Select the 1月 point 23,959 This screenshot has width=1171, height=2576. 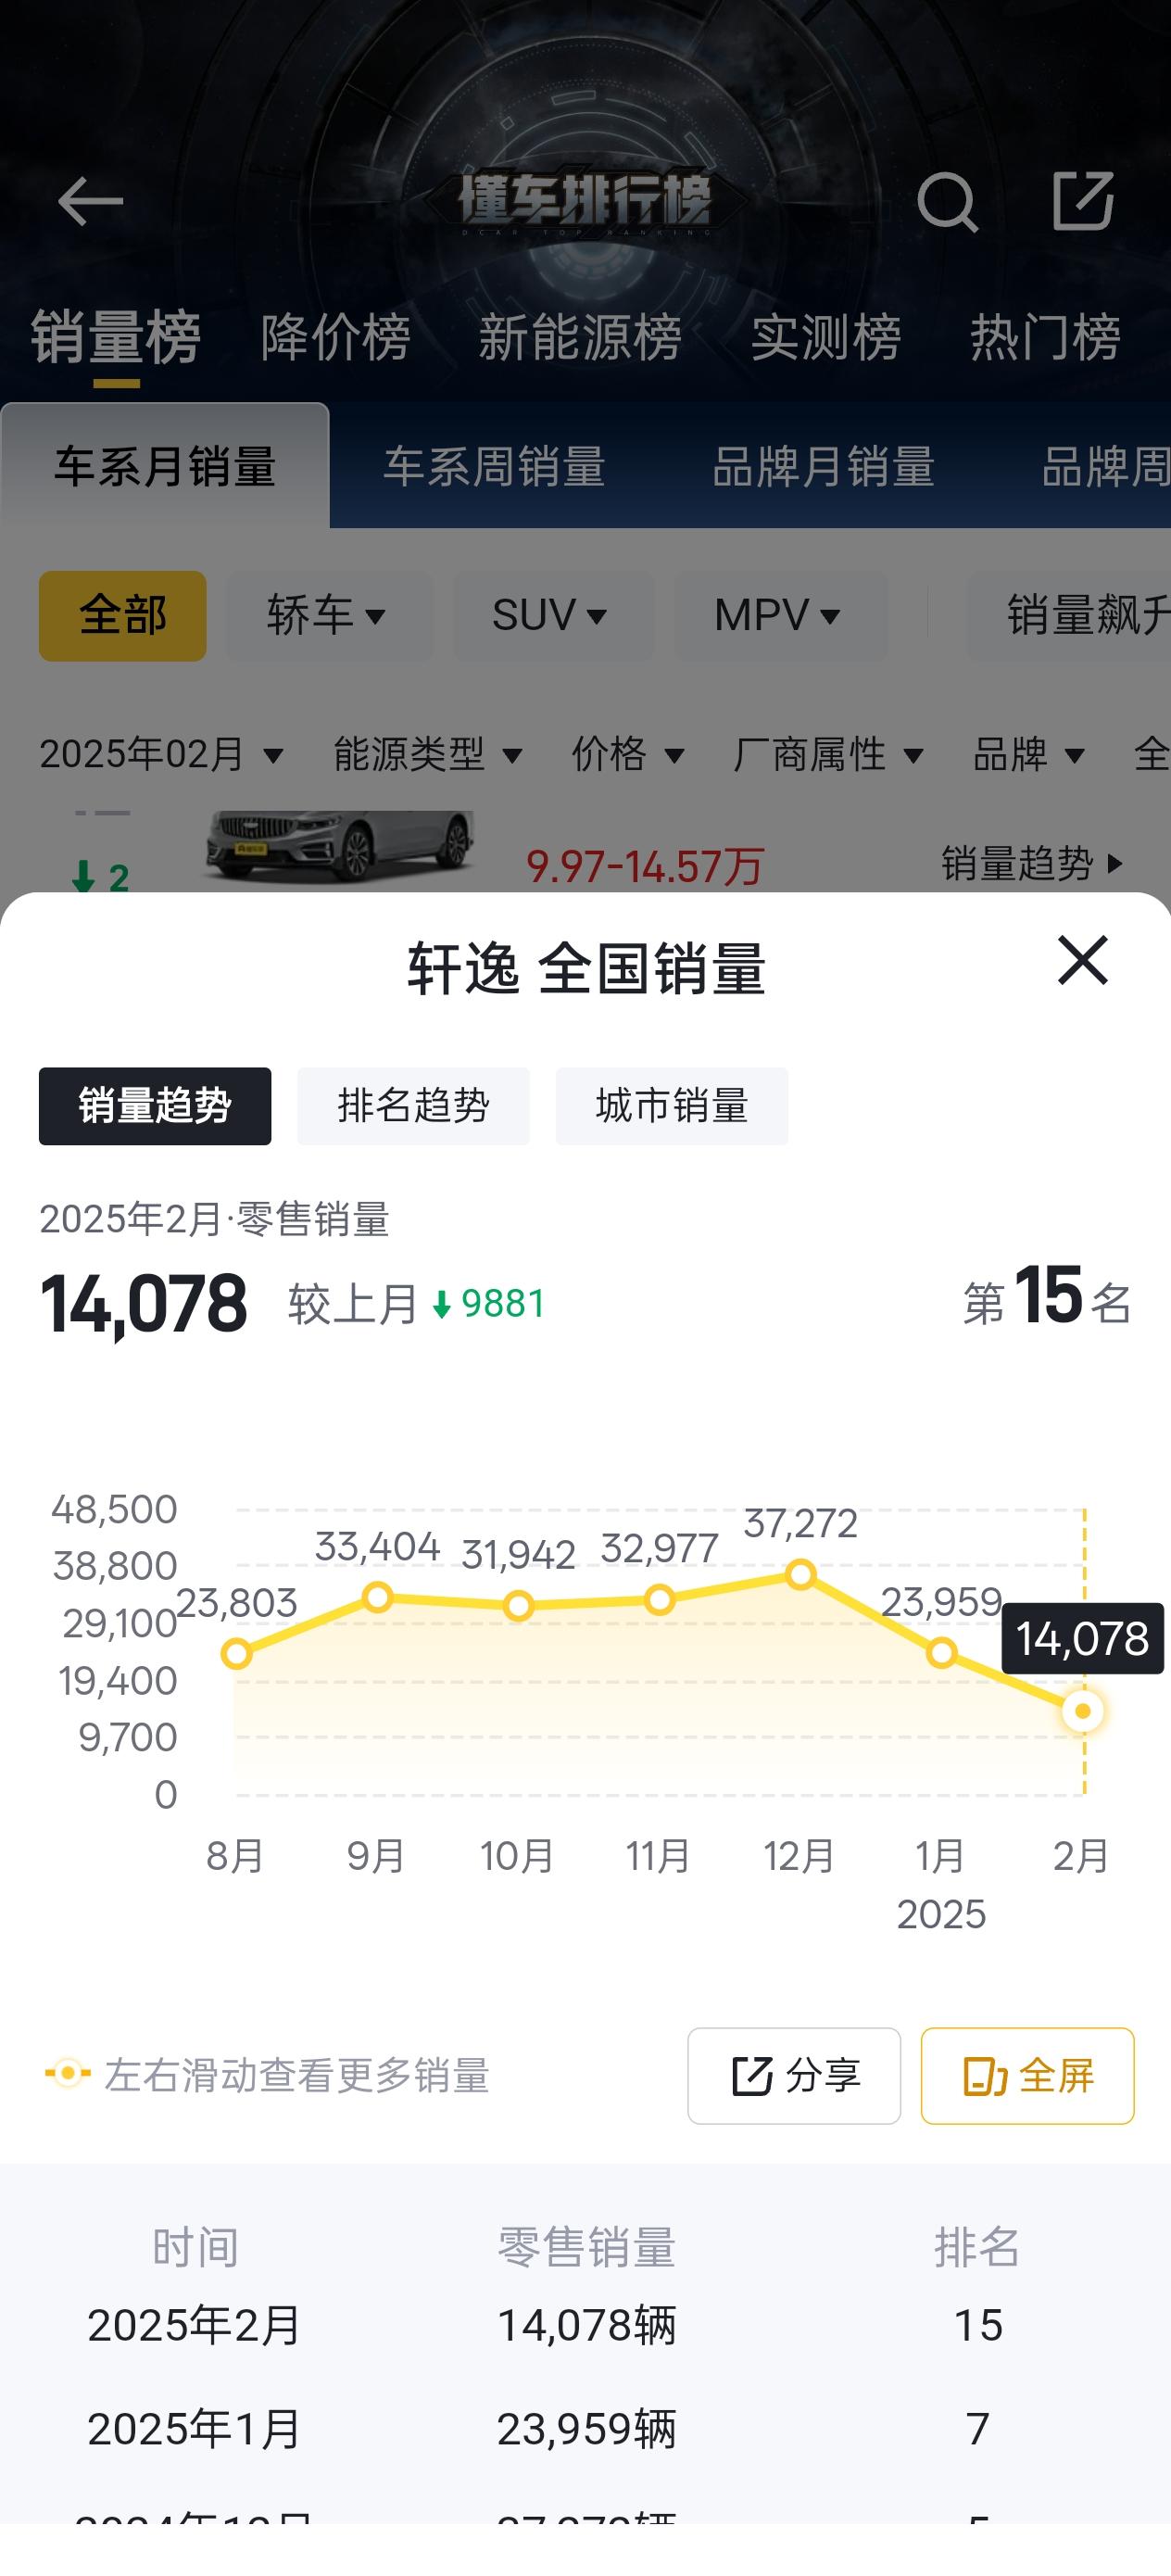click(x=941, y=1653)
